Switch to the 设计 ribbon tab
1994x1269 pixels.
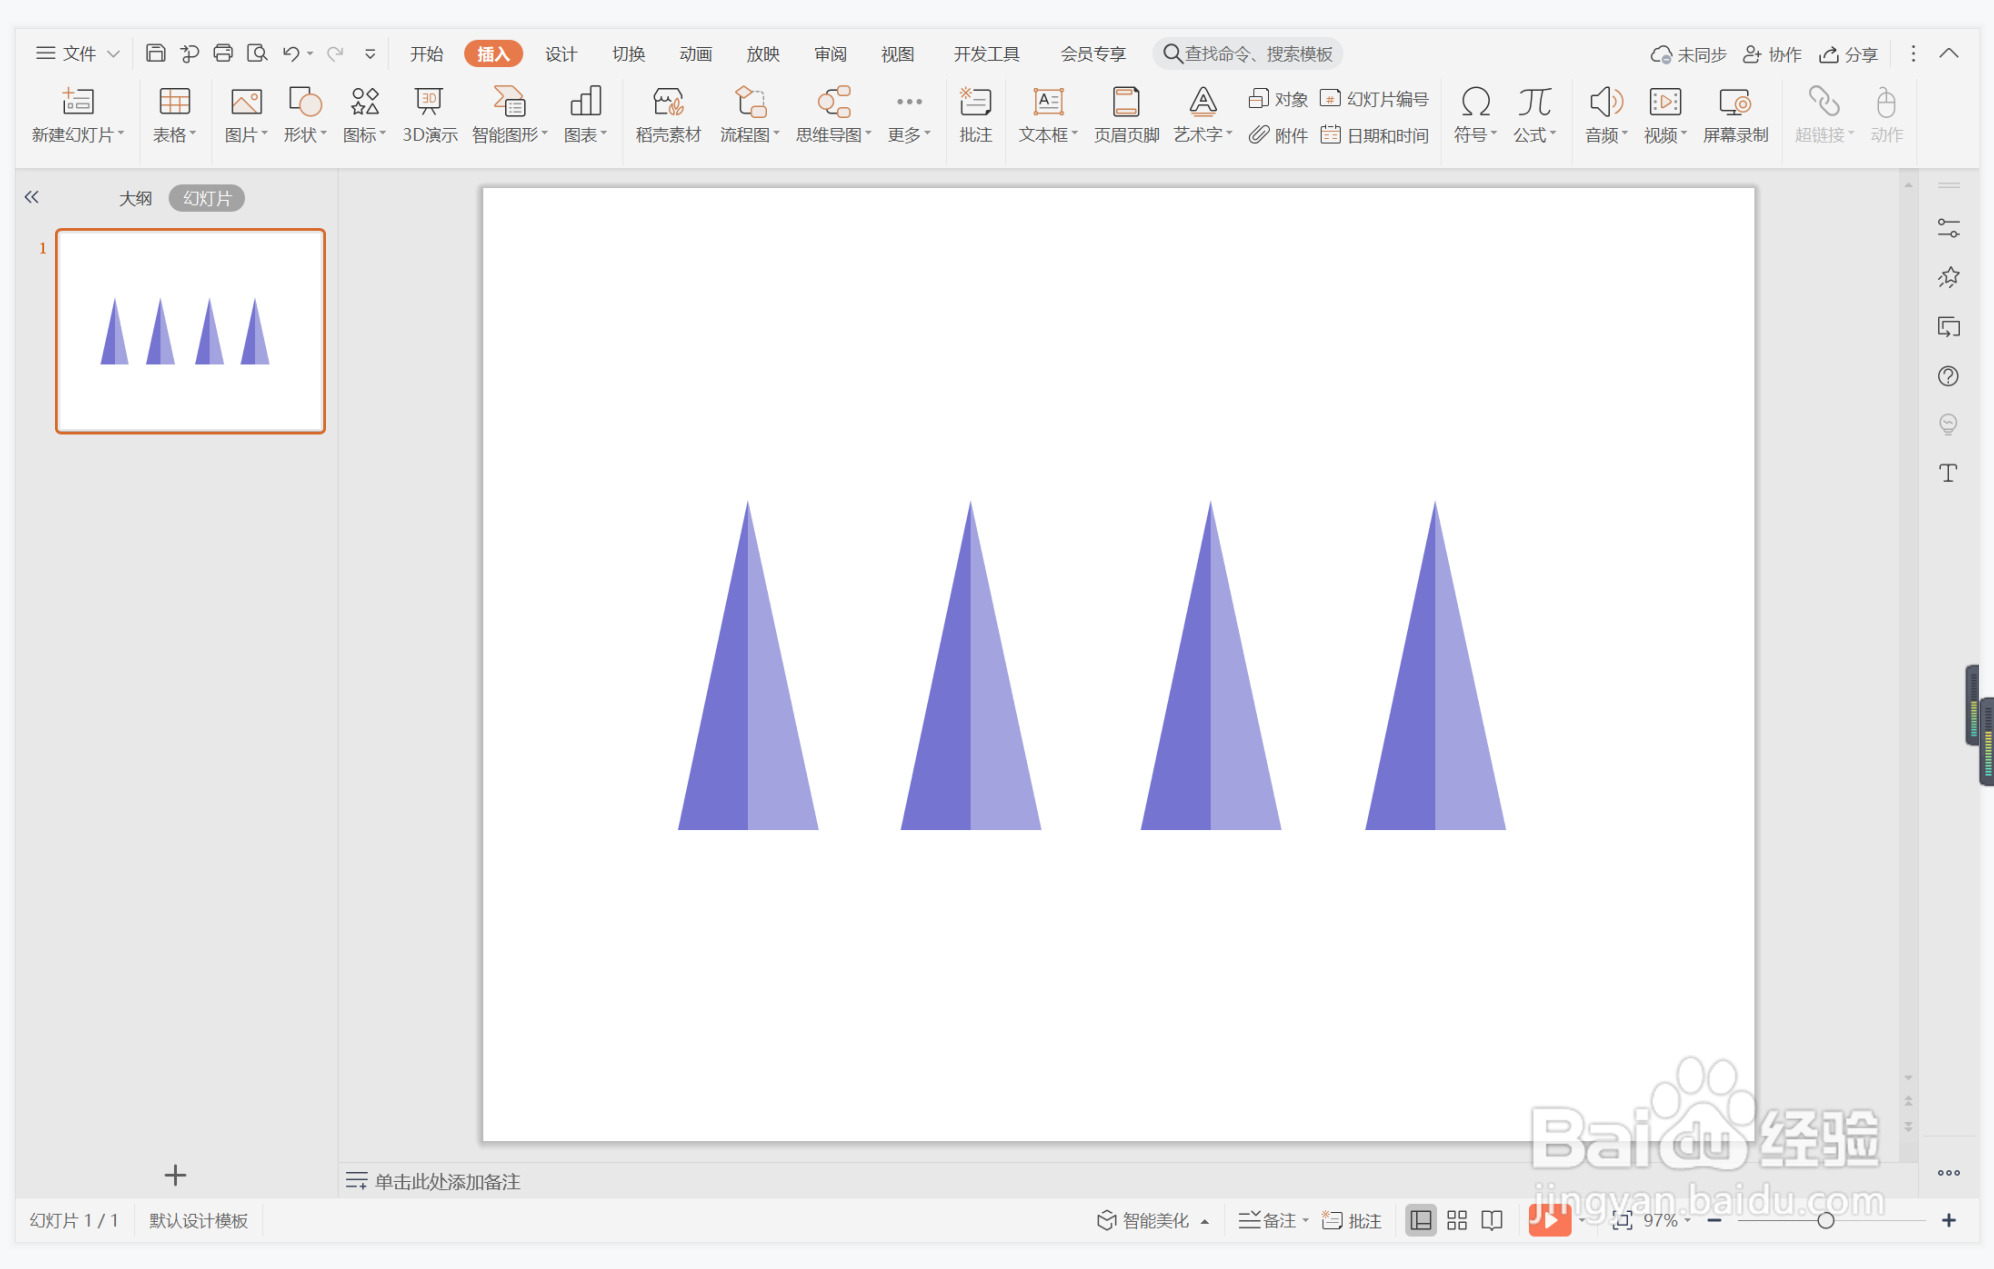click(560, 54)
